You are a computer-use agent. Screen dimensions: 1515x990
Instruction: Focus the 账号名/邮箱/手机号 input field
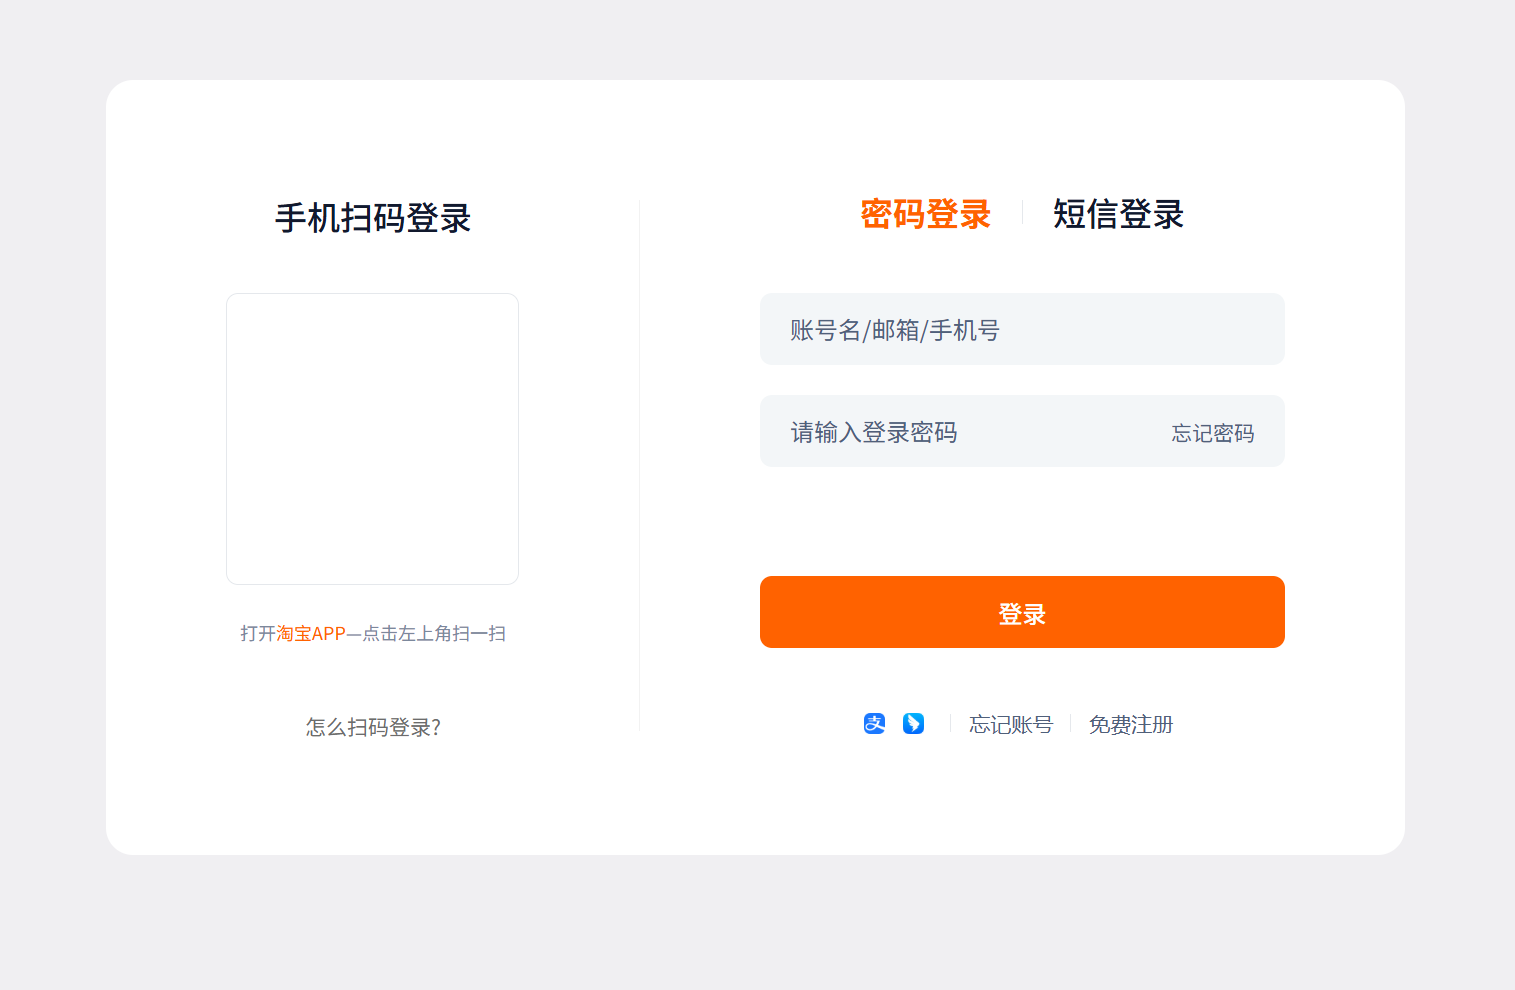click(x=1022, y=329)
